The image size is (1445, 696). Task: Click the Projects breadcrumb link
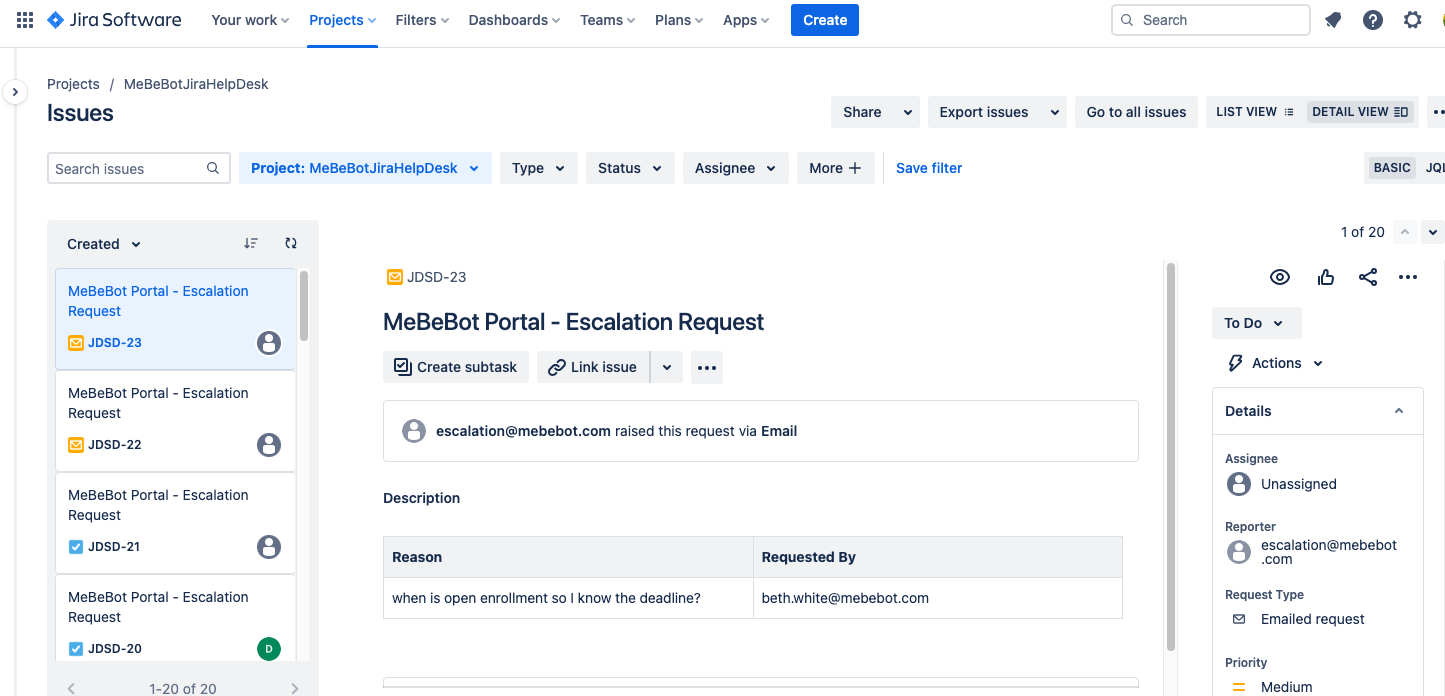(73, 84)
